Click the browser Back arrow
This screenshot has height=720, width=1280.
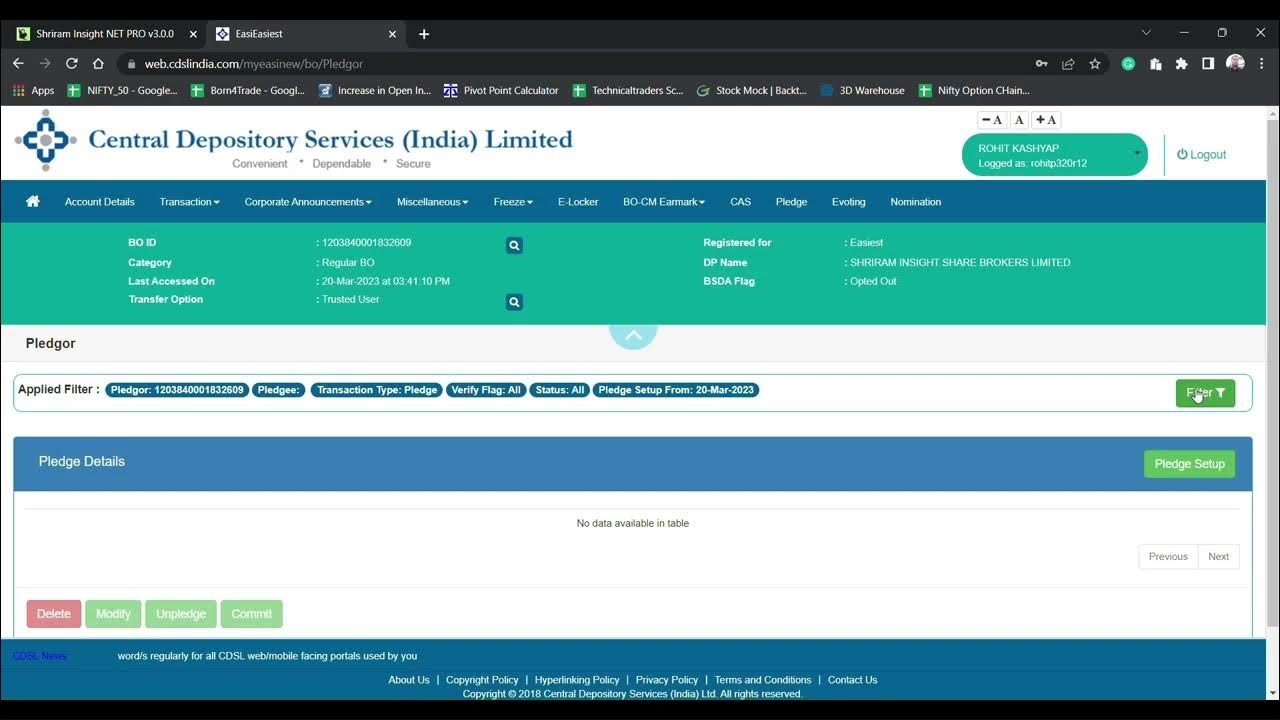coord(18,63)
